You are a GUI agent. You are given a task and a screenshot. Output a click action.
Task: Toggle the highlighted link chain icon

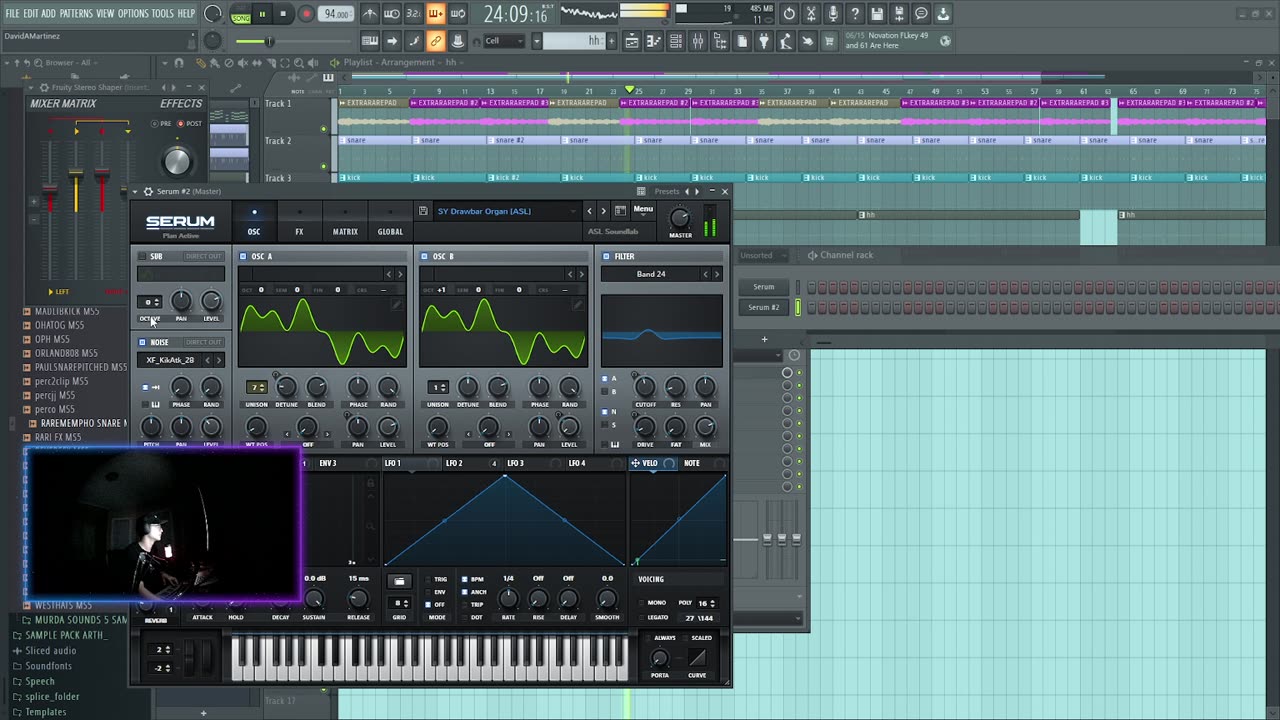click(435, 41)
